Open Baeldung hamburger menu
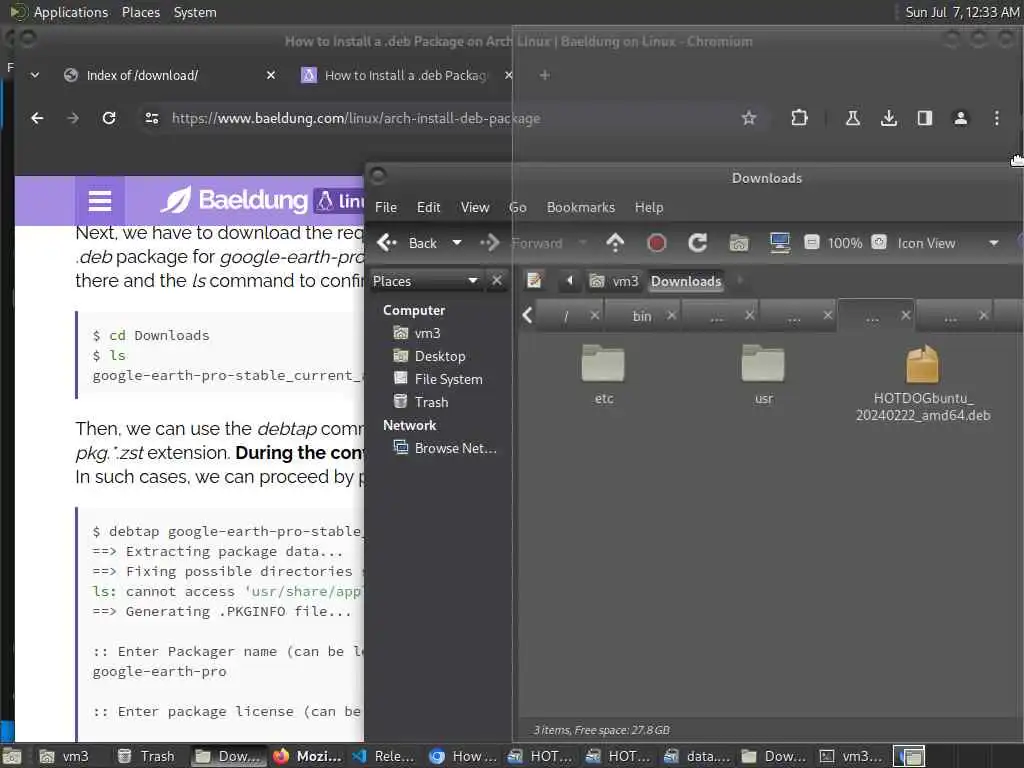 (100, 200)
